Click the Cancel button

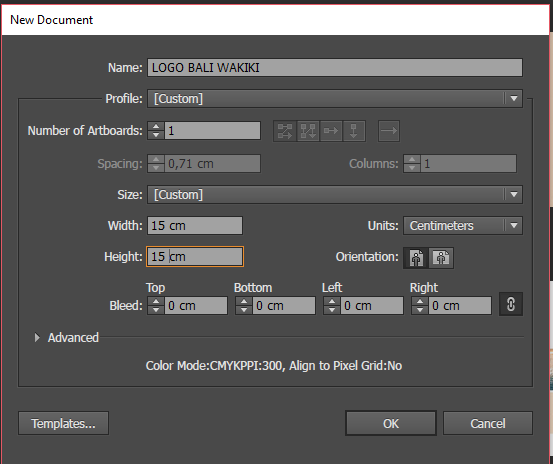[x=488, y=423]
